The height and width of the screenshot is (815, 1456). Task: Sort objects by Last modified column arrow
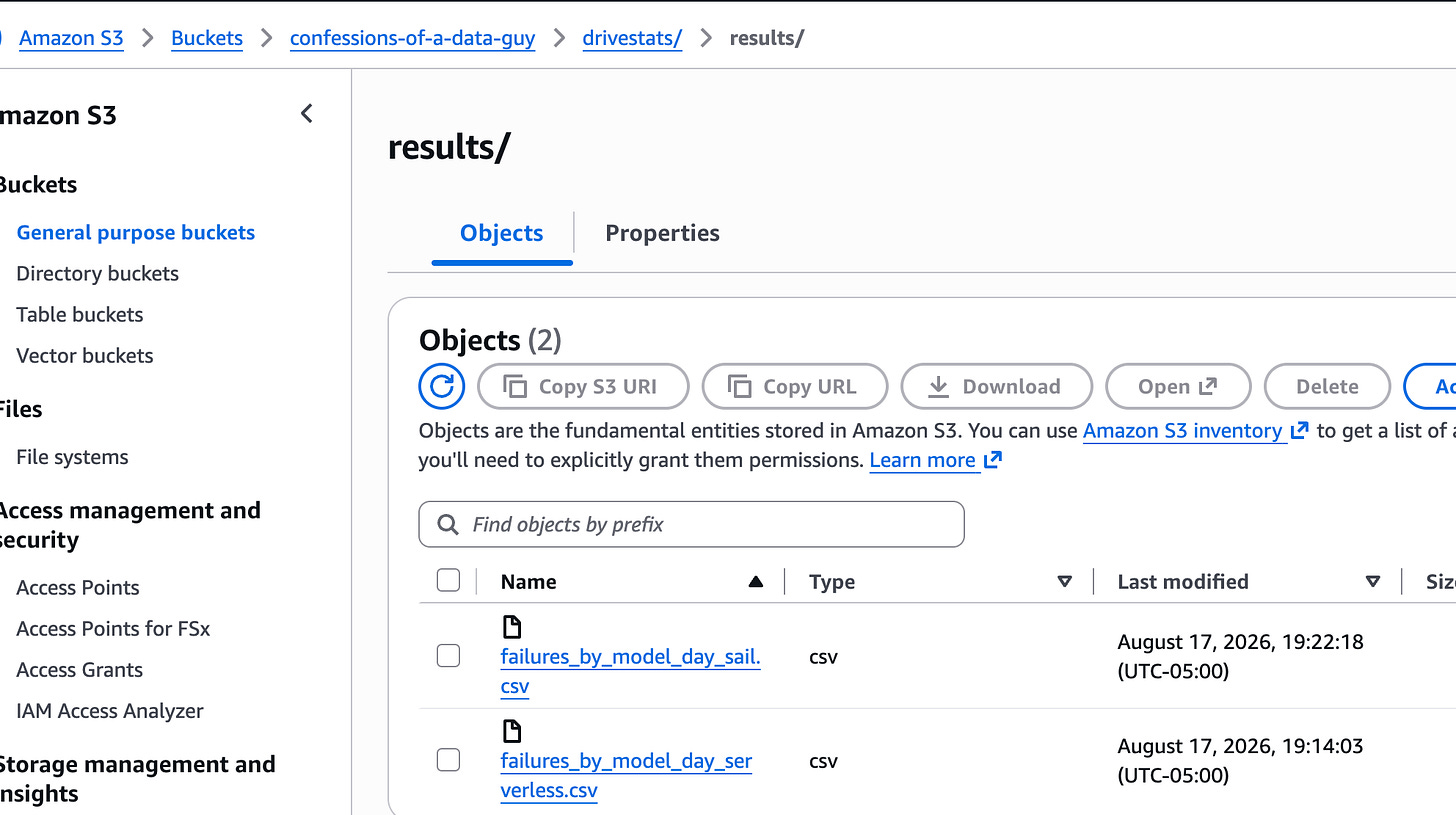click(1373, 582)
